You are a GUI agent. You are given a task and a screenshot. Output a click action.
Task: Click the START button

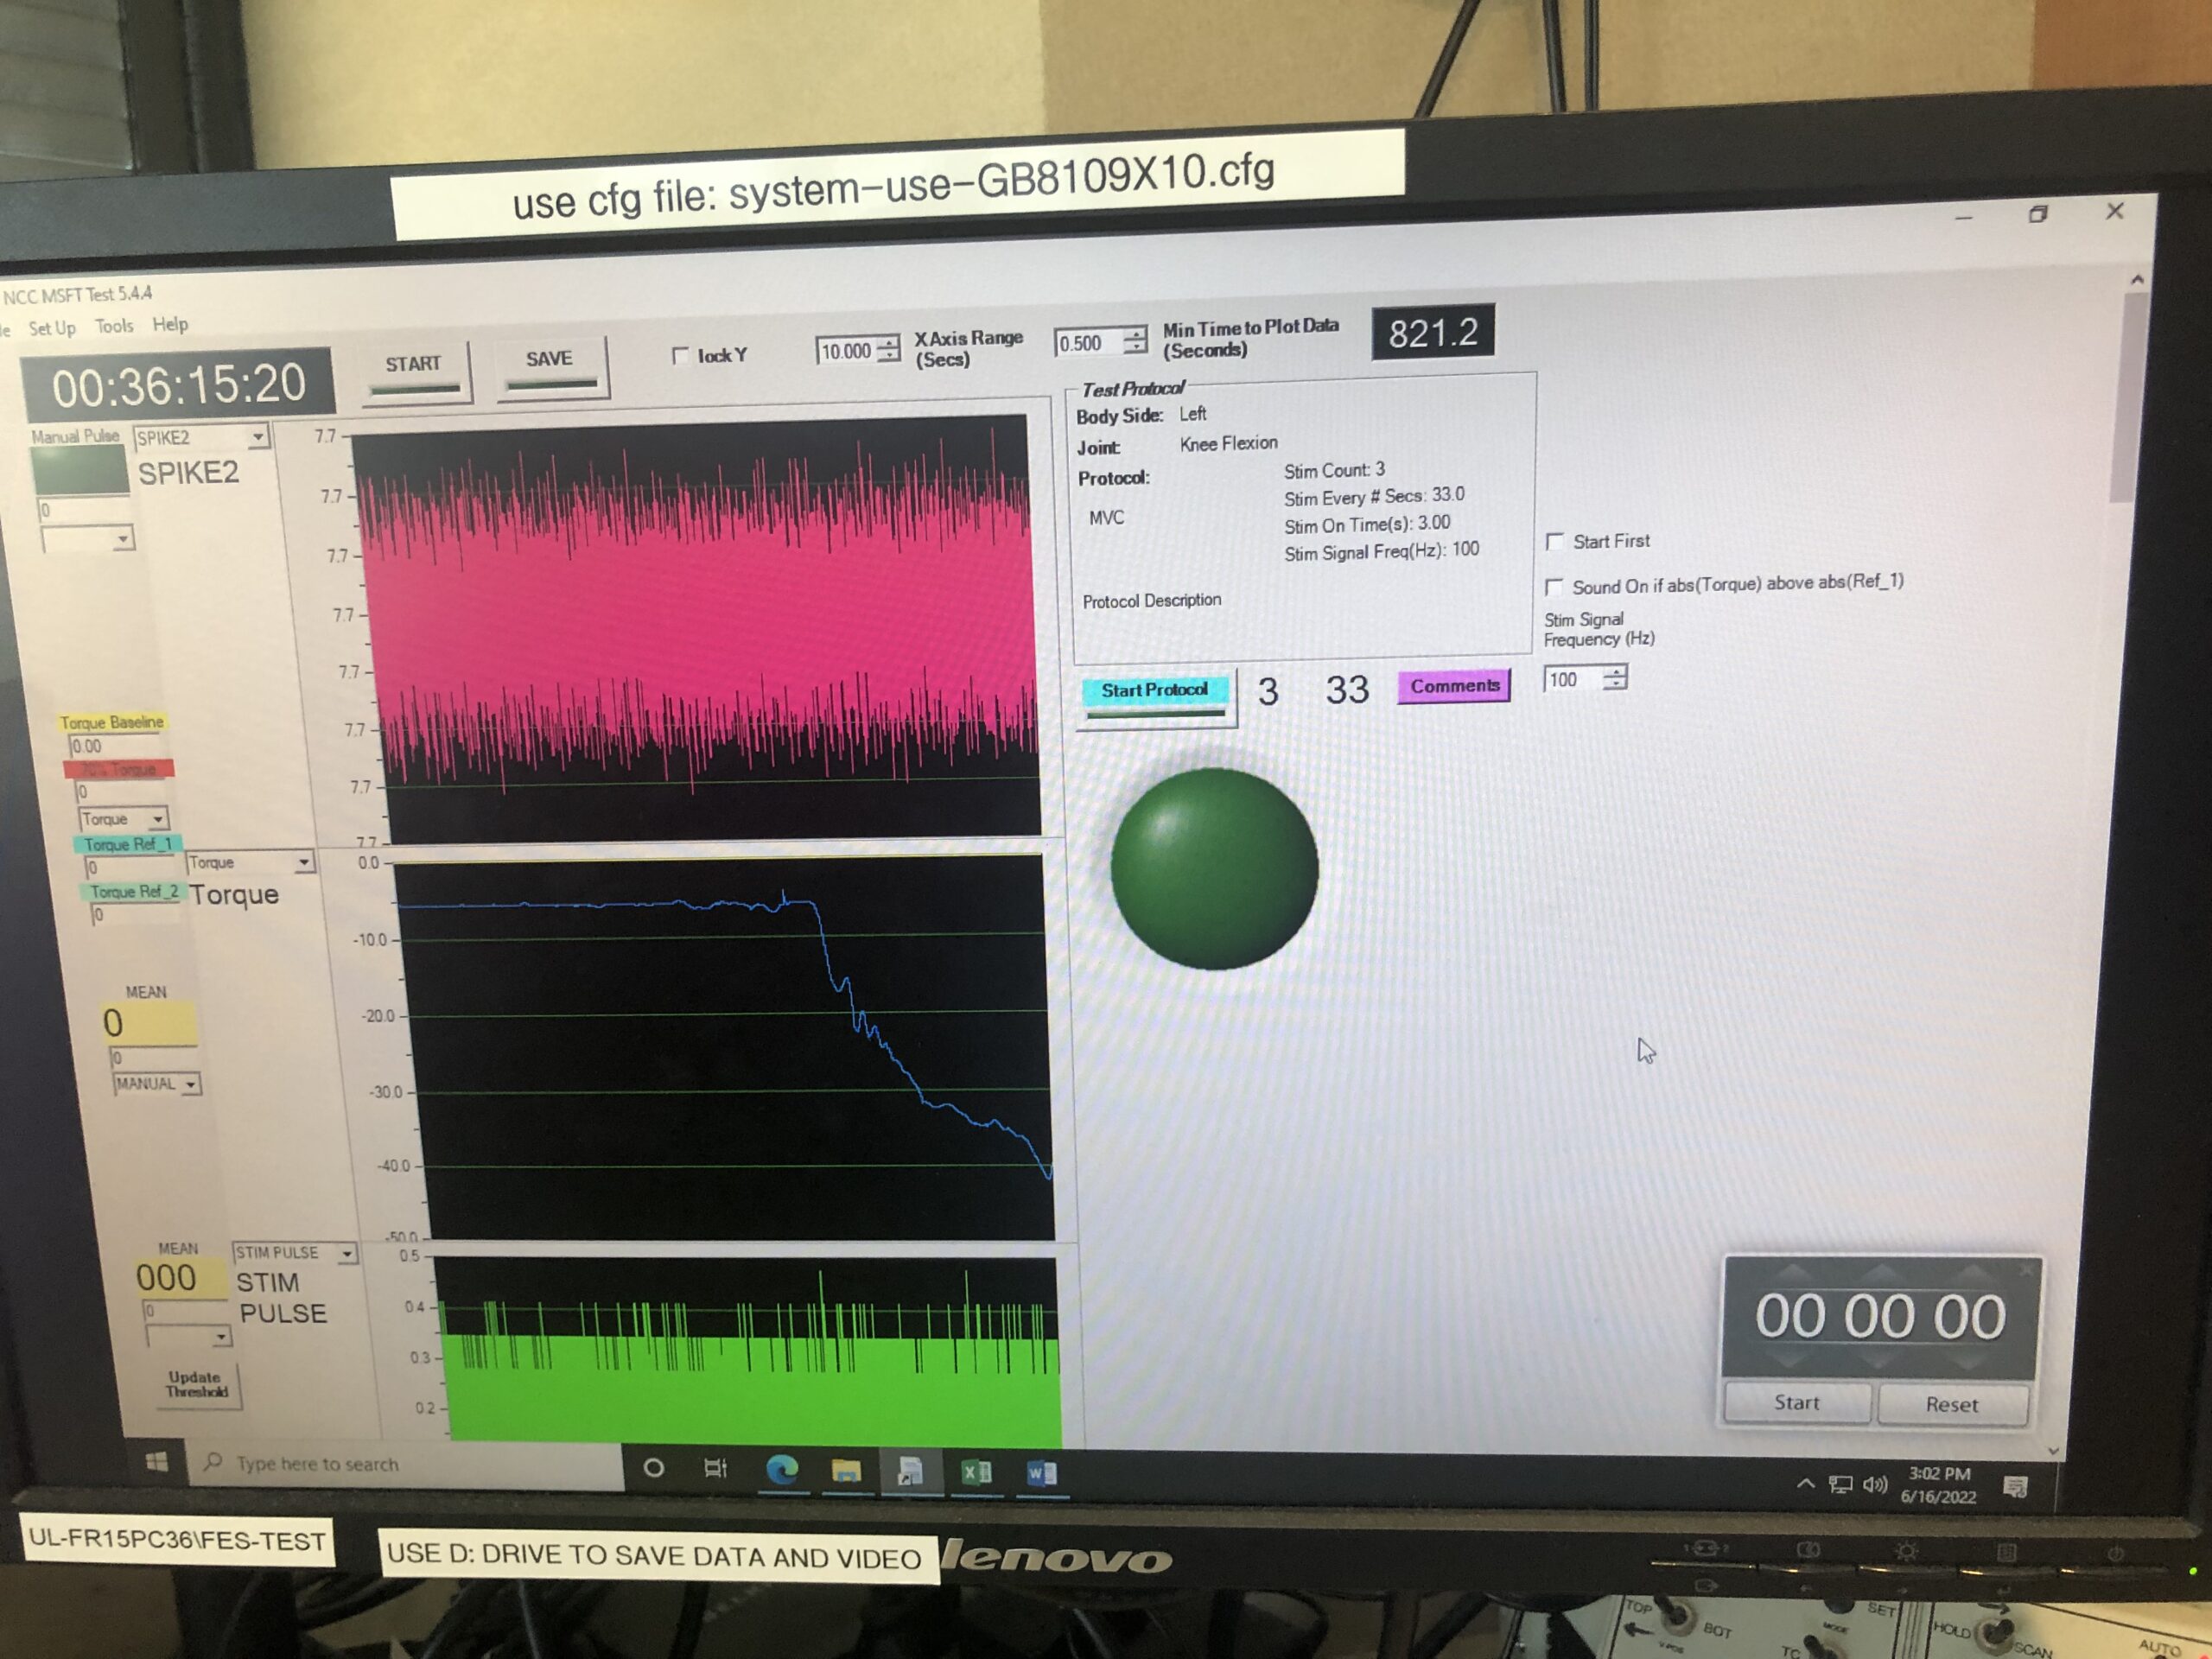pos(414,370)
